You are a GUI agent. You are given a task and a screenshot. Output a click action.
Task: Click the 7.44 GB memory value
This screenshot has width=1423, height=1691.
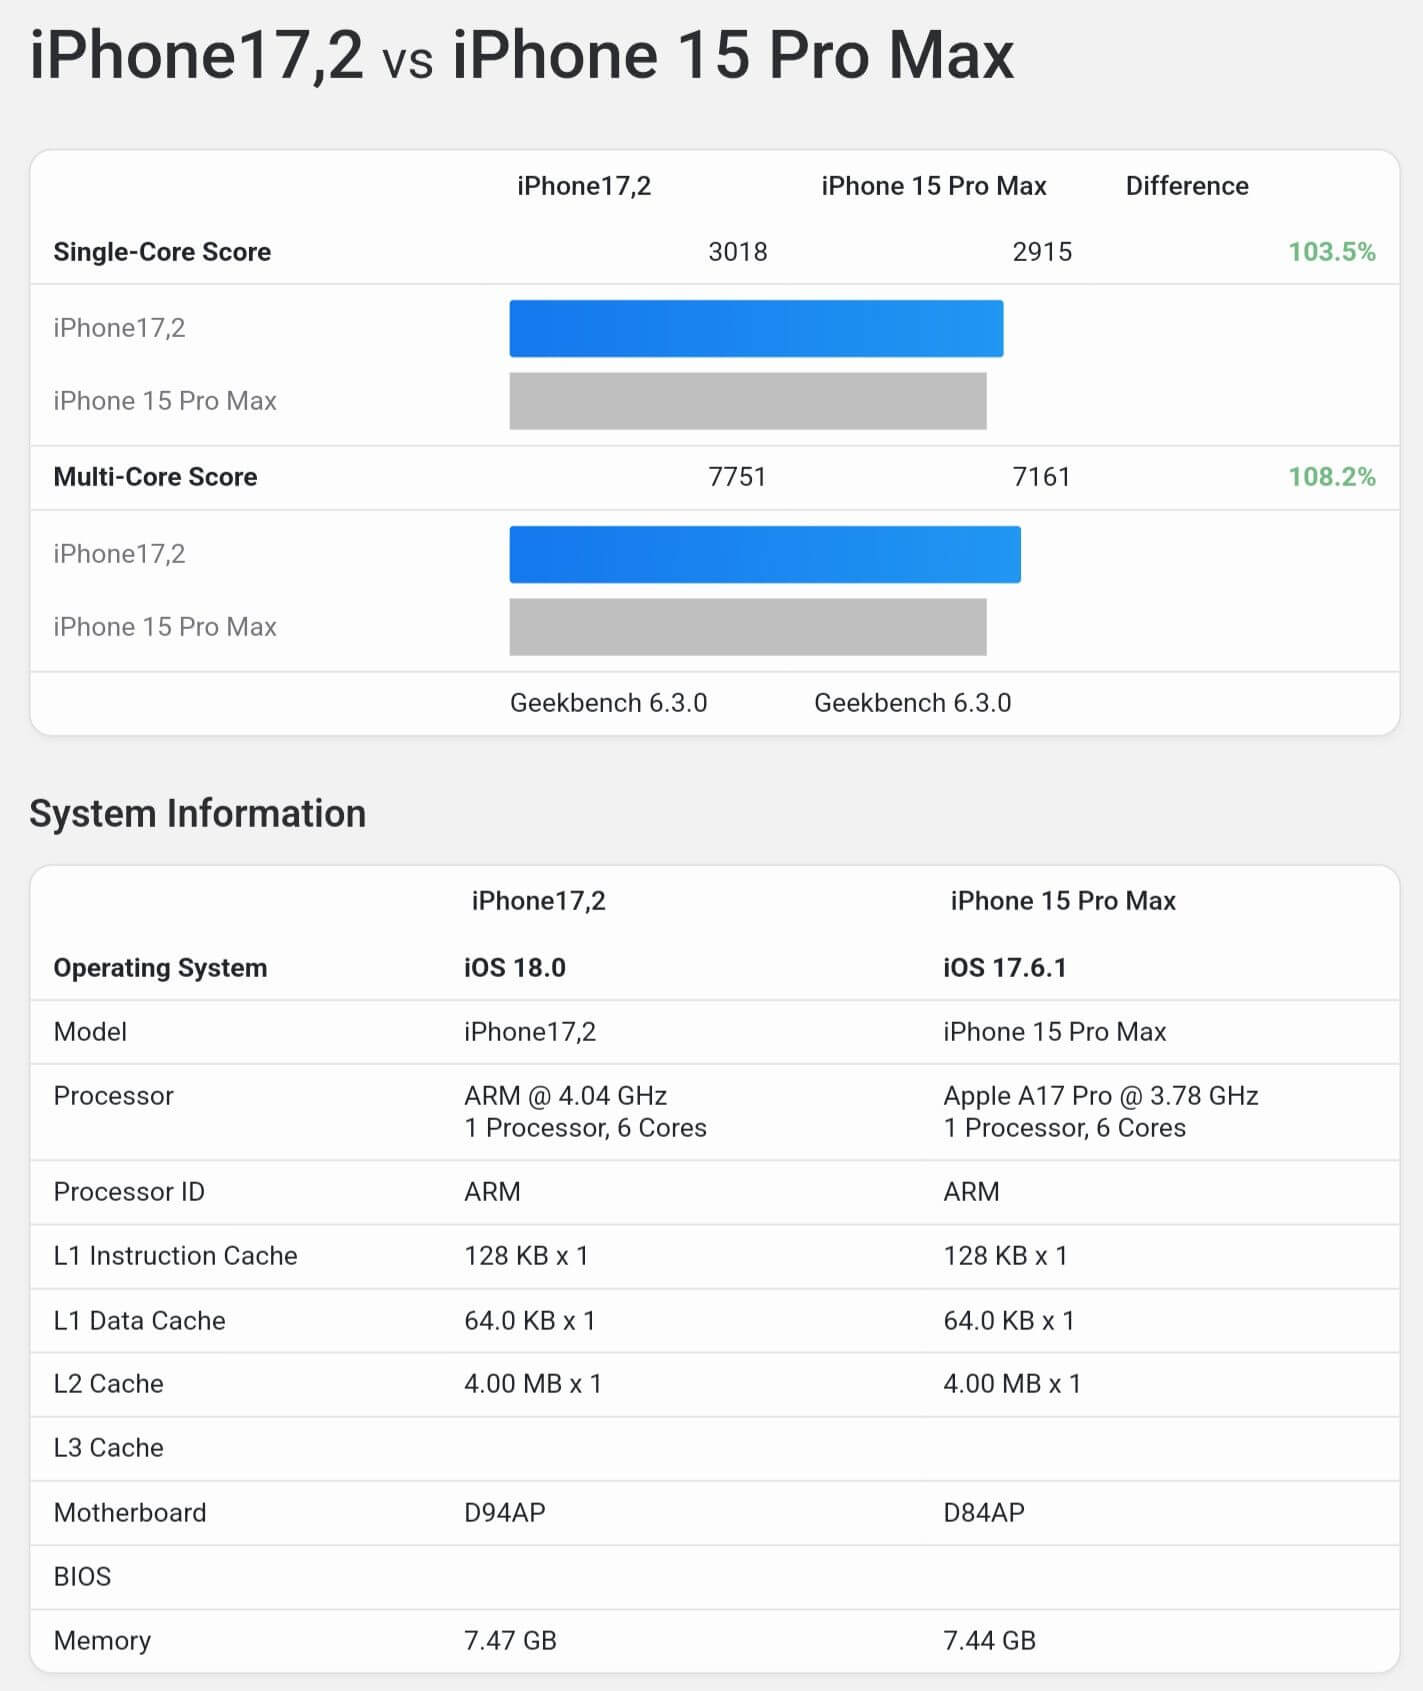point(989,1641)
